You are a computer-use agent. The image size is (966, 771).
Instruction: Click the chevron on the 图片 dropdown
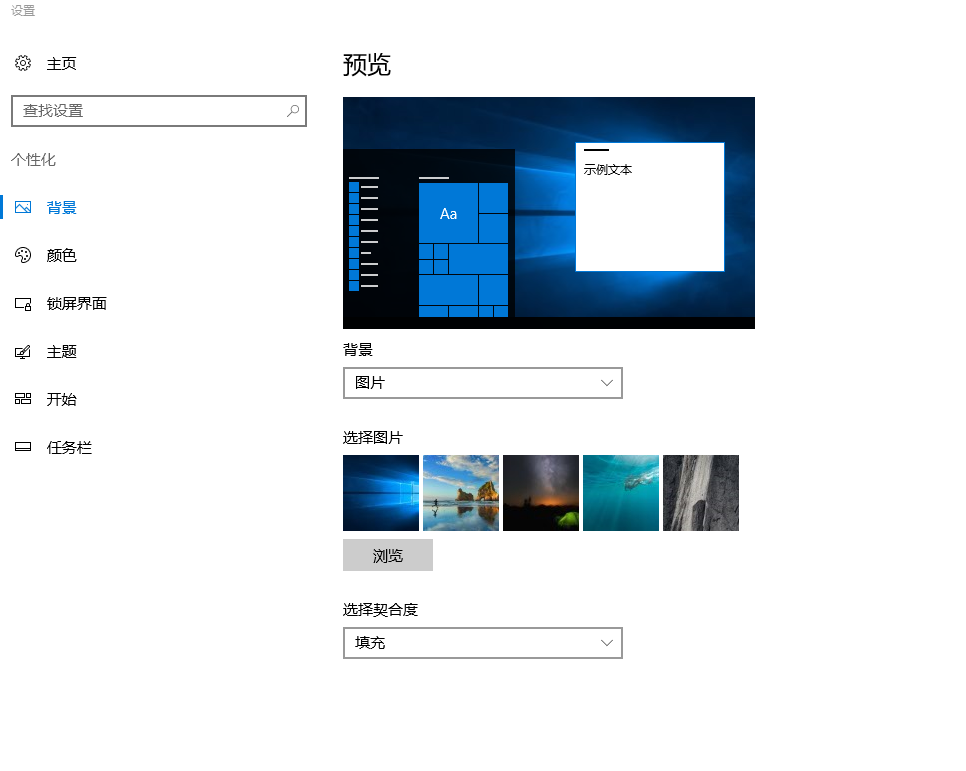point(606,383)
